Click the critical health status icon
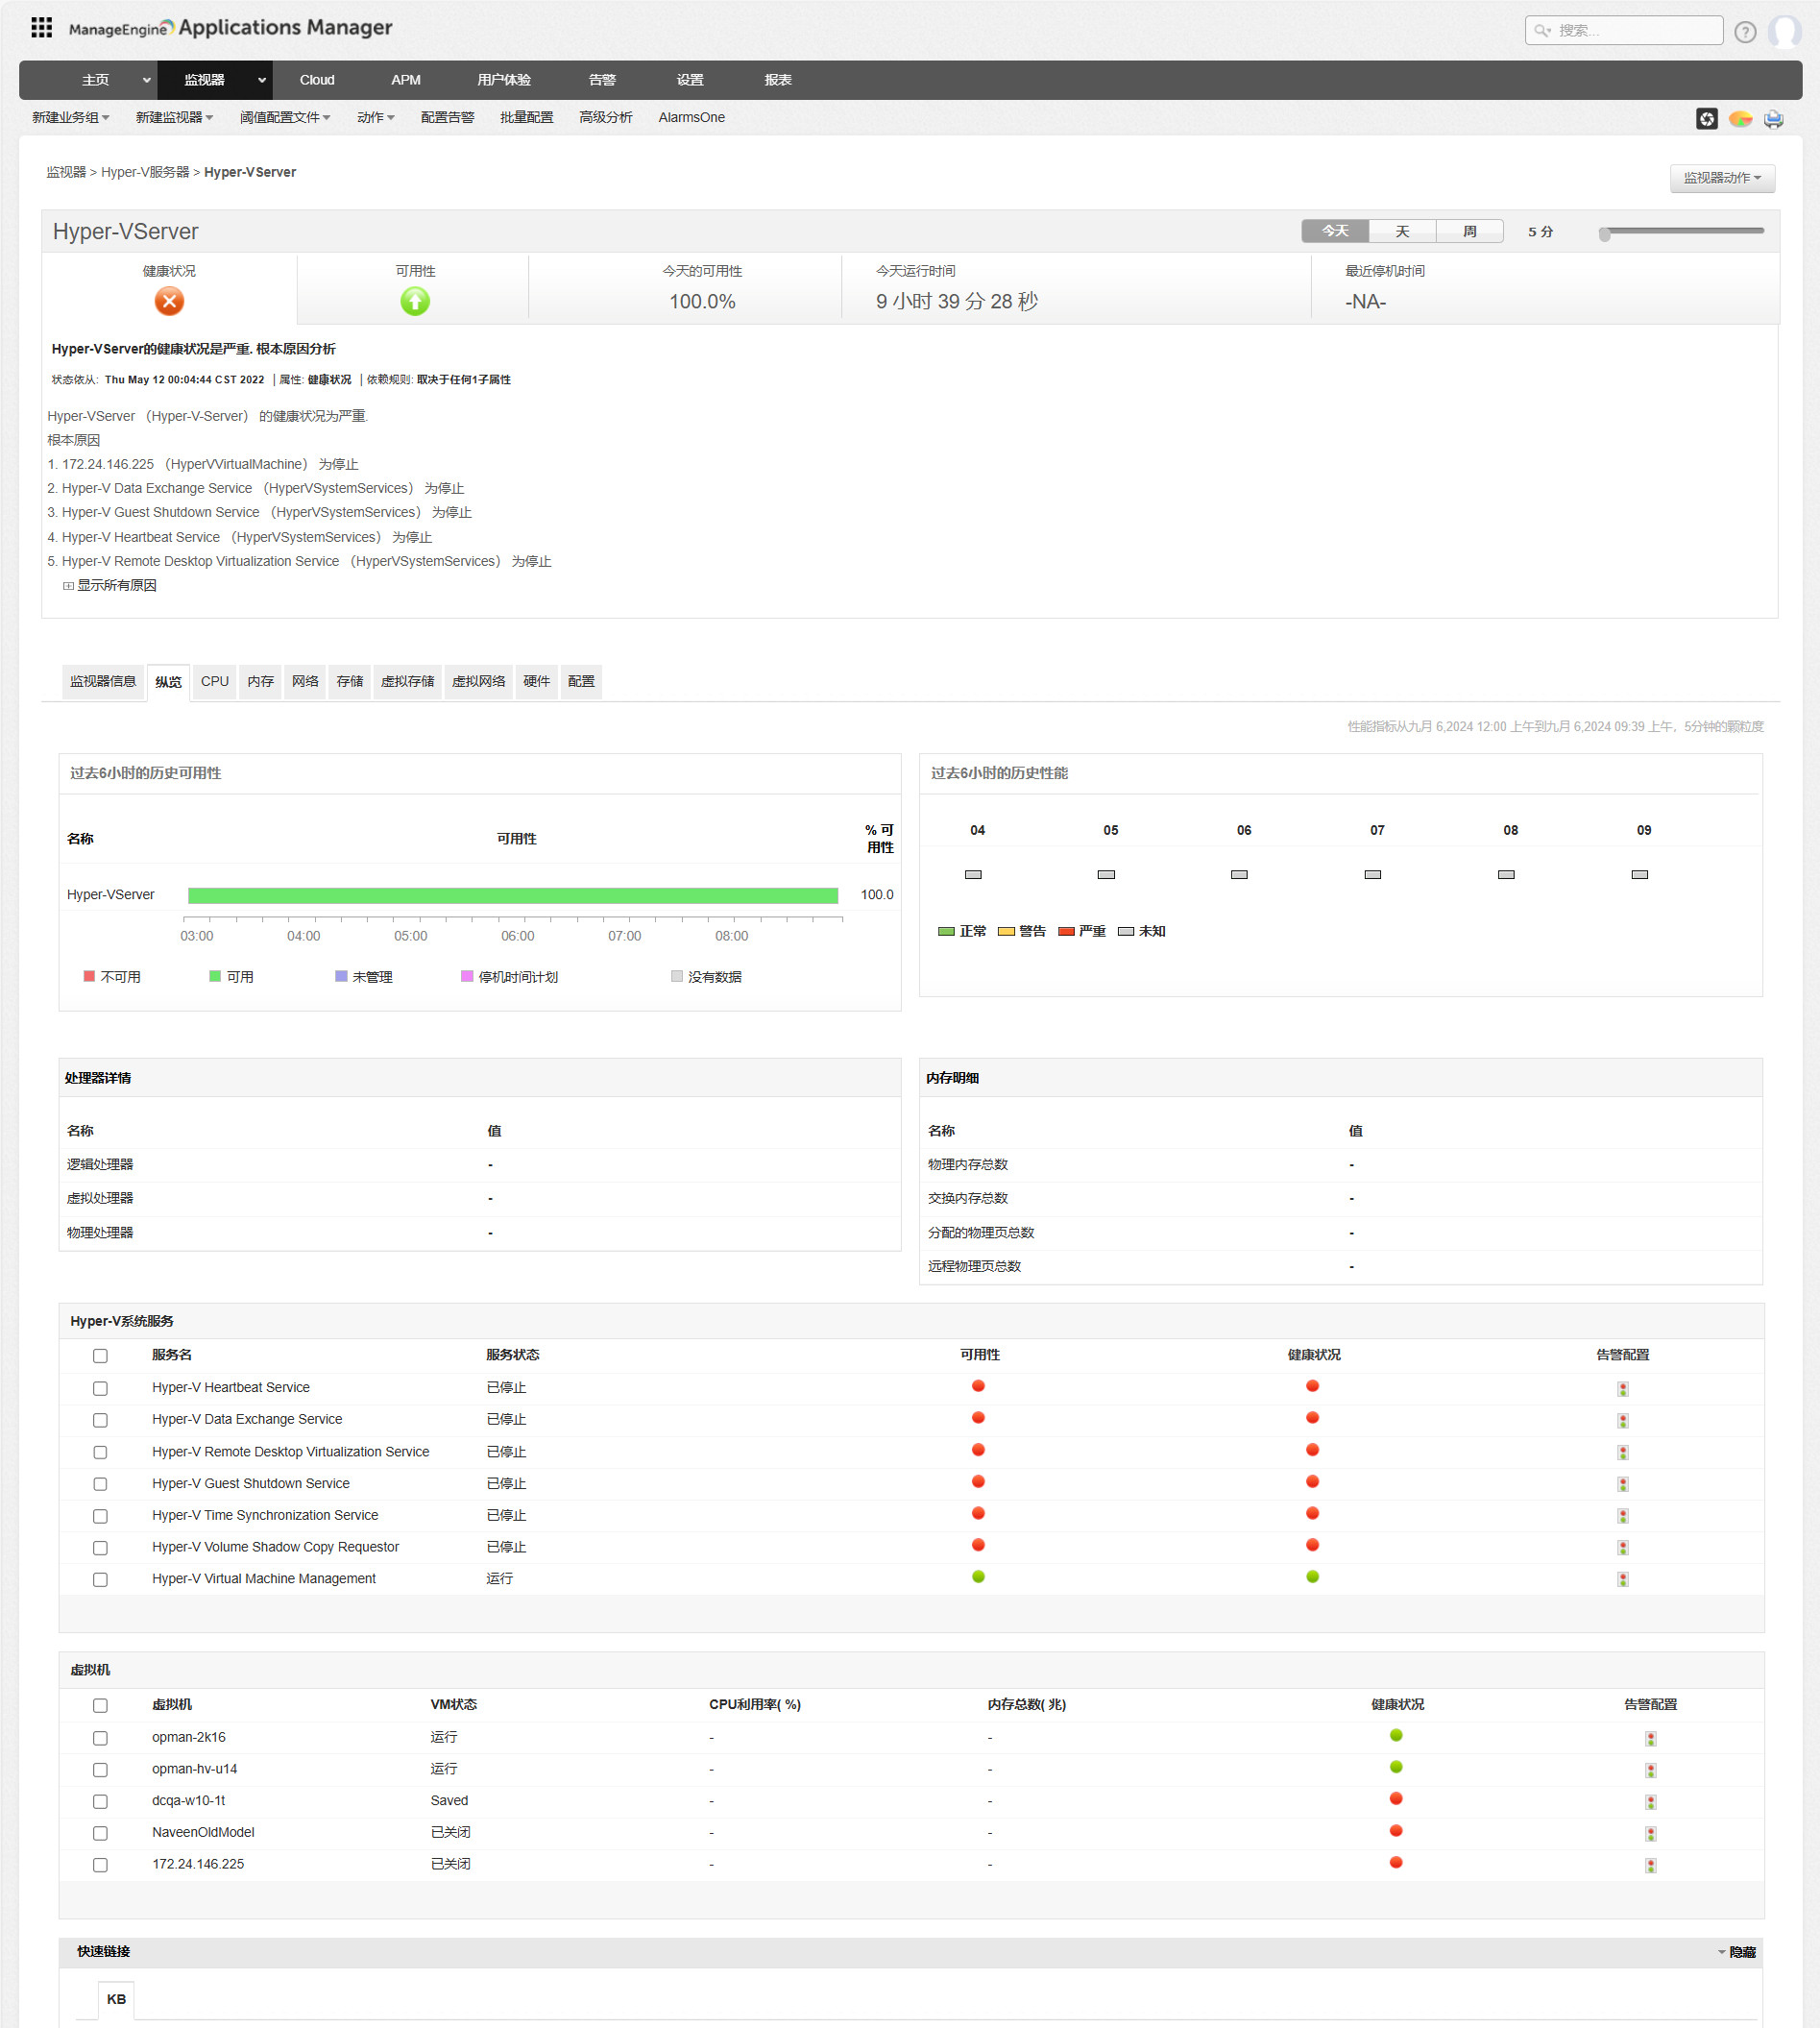Image resolution: width=1820 pixels, height=2028 pixels. [x=169, y=301]
